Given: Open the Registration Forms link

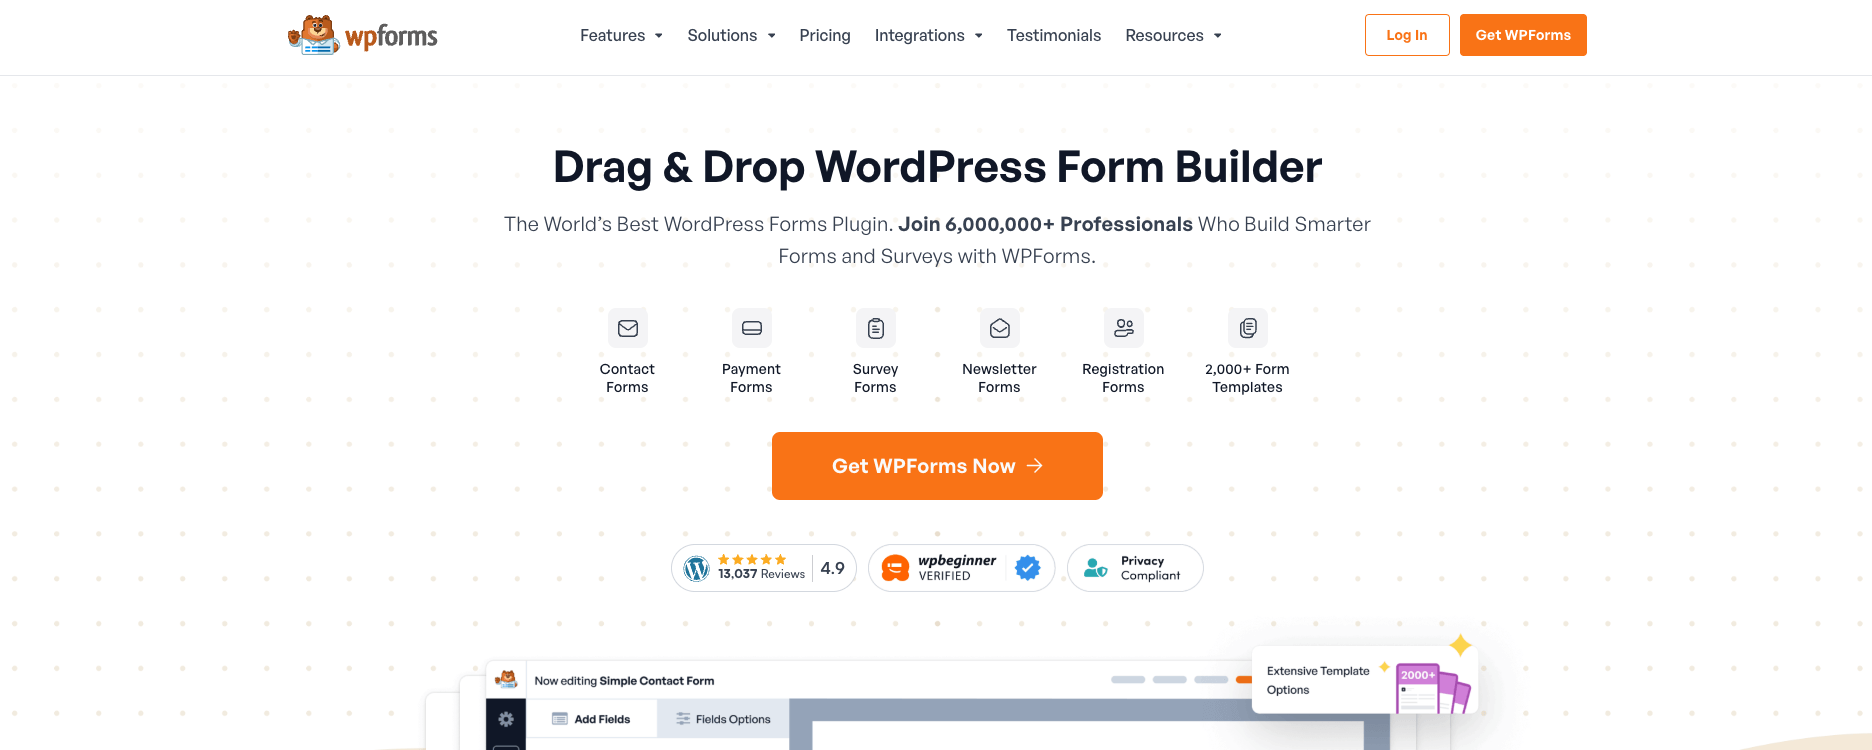Looking at the screenshot, I should (x=1123, y=378).
